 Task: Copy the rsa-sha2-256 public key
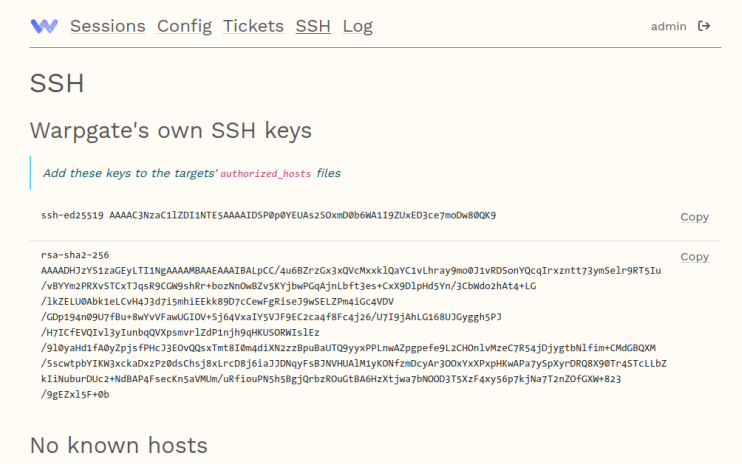(694, 257)
